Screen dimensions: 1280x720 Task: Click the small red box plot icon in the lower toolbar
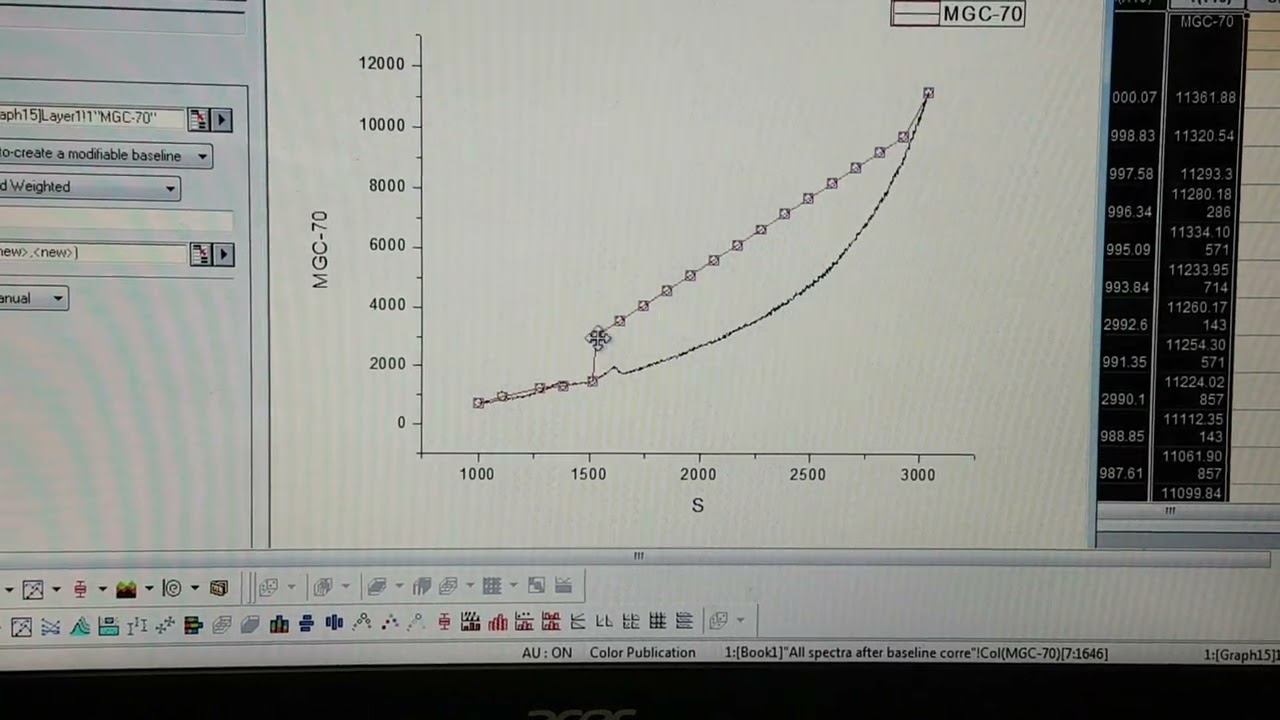click(444, 622)
